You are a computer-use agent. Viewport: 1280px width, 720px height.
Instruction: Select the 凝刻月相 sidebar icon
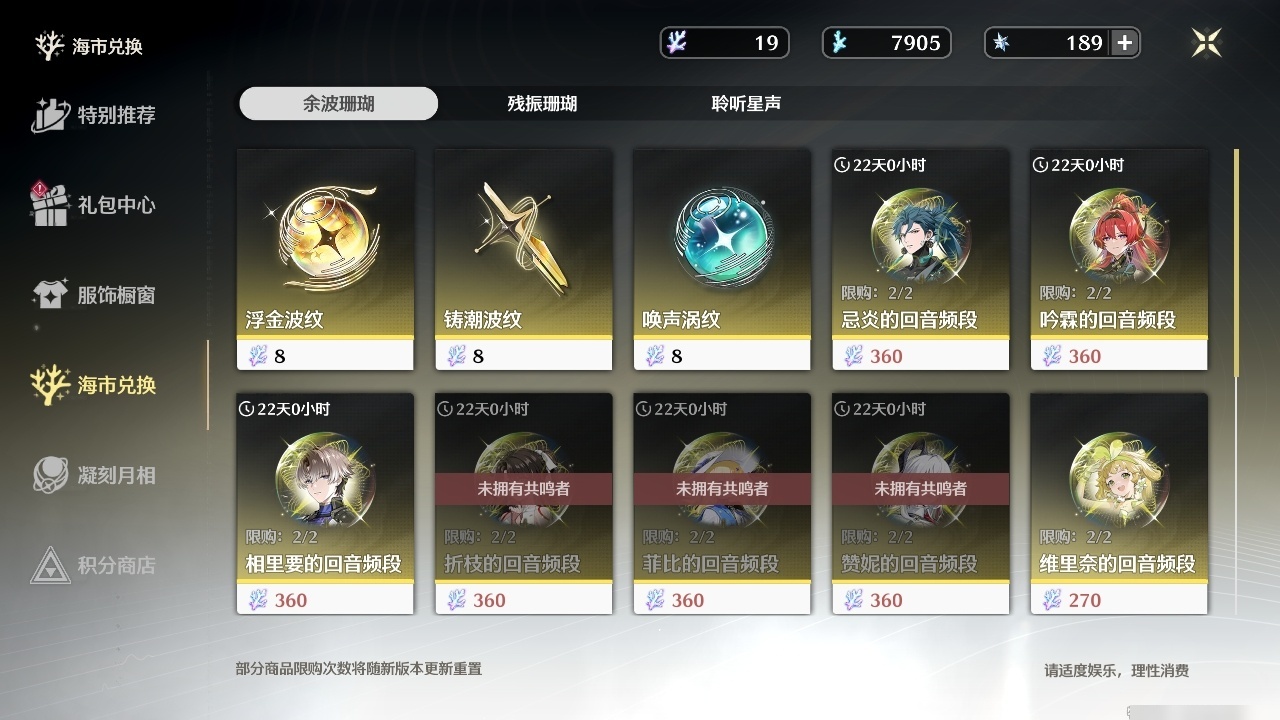point(50,475)
